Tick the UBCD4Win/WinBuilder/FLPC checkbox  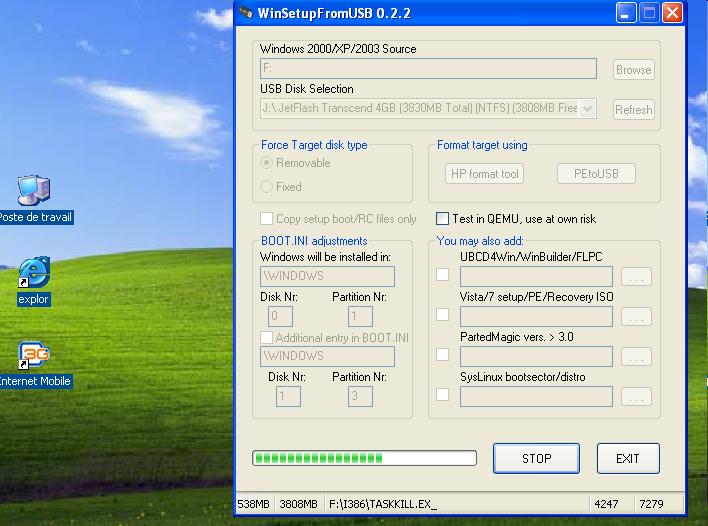pyautogui.click(x=442, y=275)
